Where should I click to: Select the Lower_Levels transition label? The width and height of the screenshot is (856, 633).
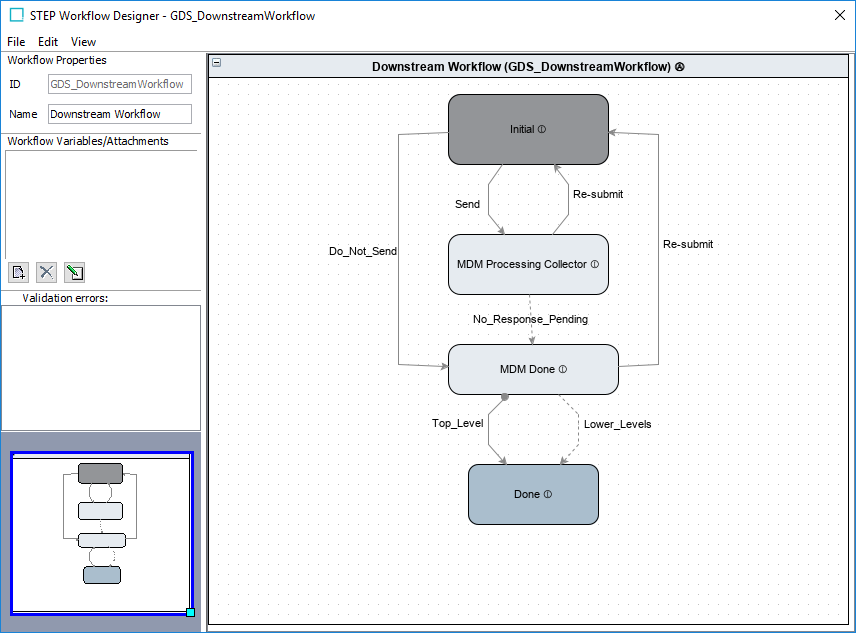point(617,424)
